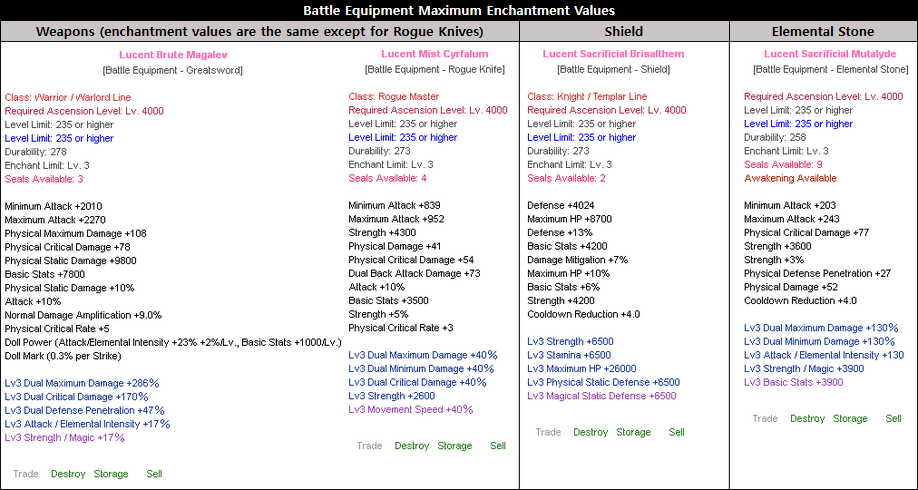Click Awakening Available on the Elemental Stone
The width and height of the screenshot is (918, 490).
[790, 178]
